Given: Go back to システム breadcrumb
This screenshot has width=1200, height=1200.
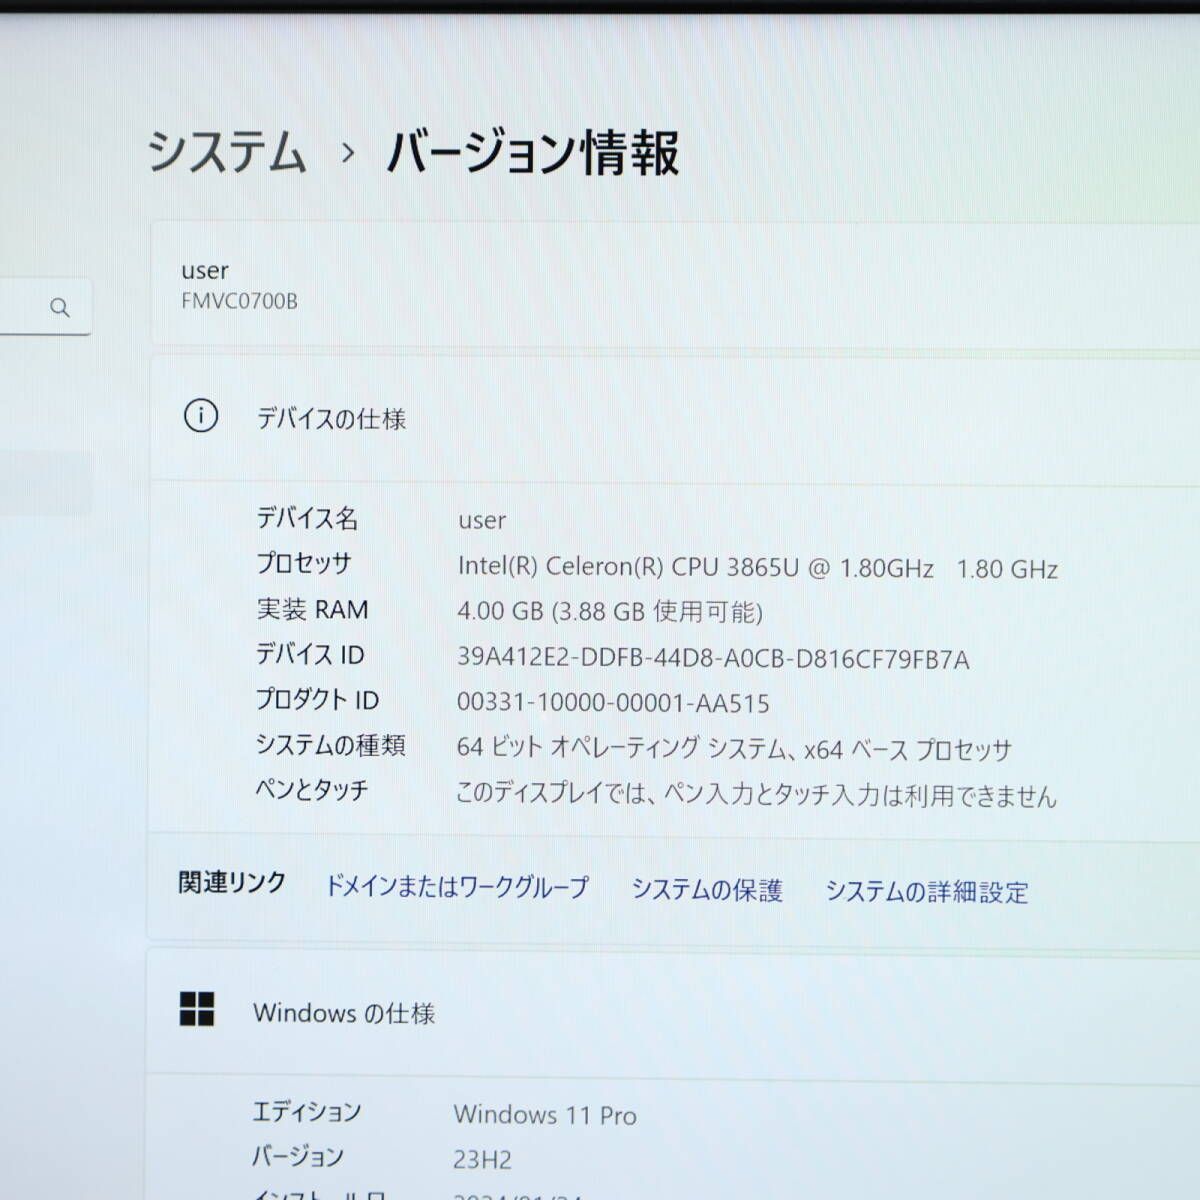Looking at the screenshot, I should pos(227,153).
